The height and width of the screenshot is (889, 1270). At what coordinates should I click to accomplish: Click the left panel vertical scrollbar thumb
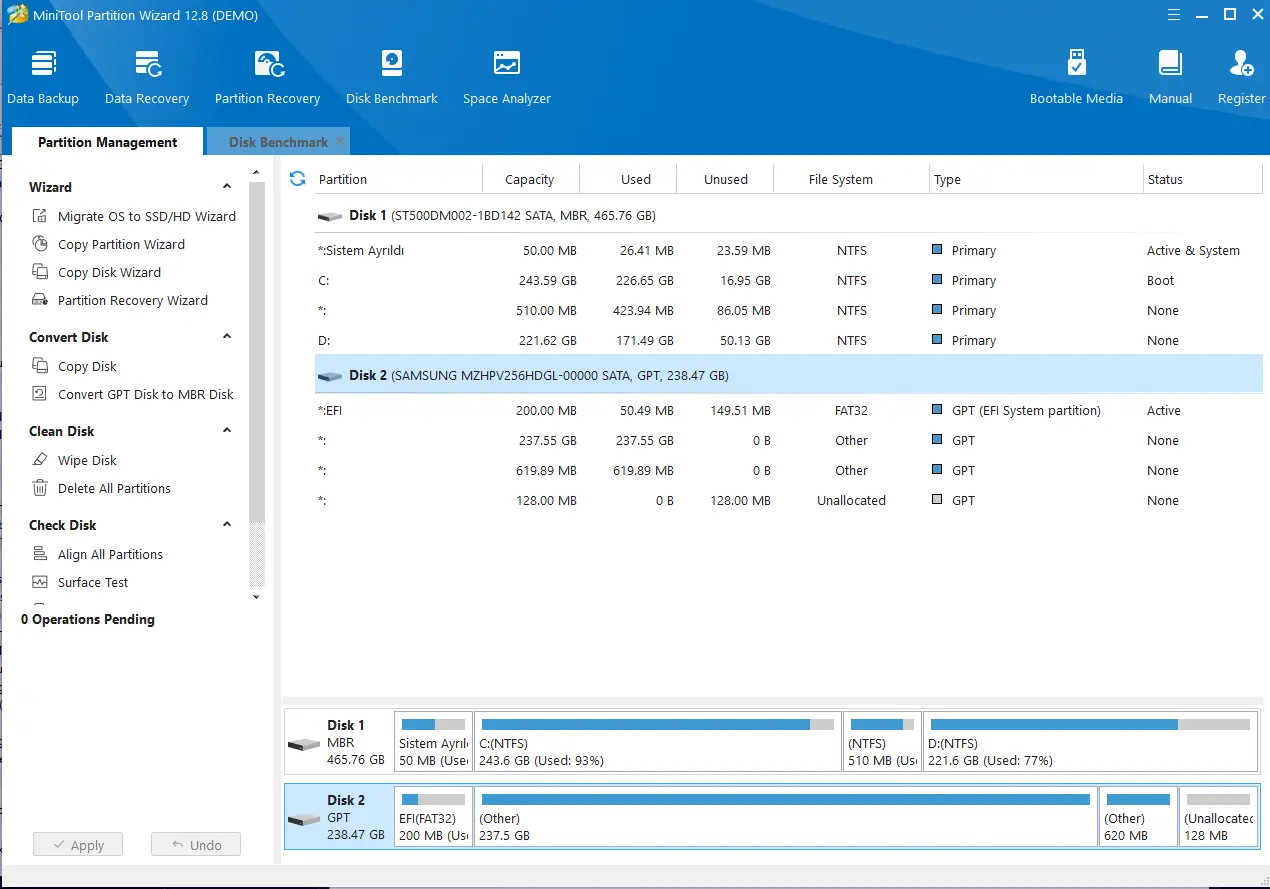256,352
